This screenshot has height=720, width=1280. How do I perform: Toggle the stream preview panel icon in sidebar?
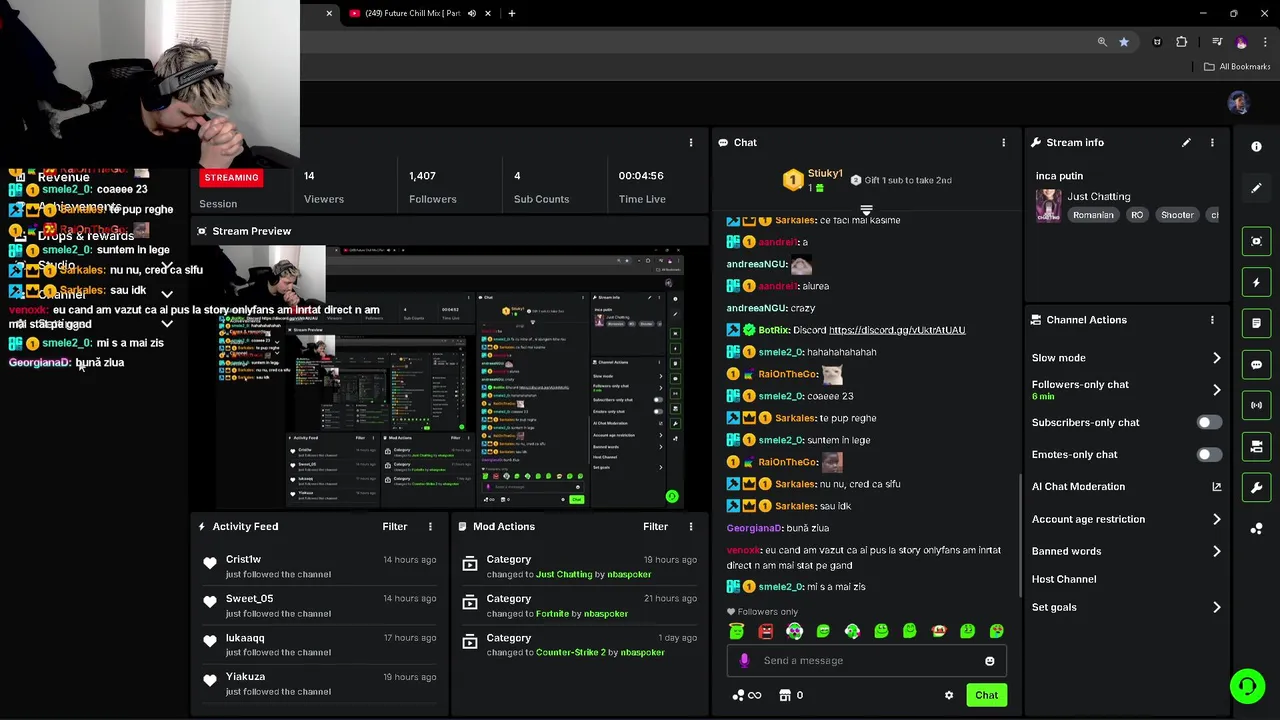(1256, 241)
